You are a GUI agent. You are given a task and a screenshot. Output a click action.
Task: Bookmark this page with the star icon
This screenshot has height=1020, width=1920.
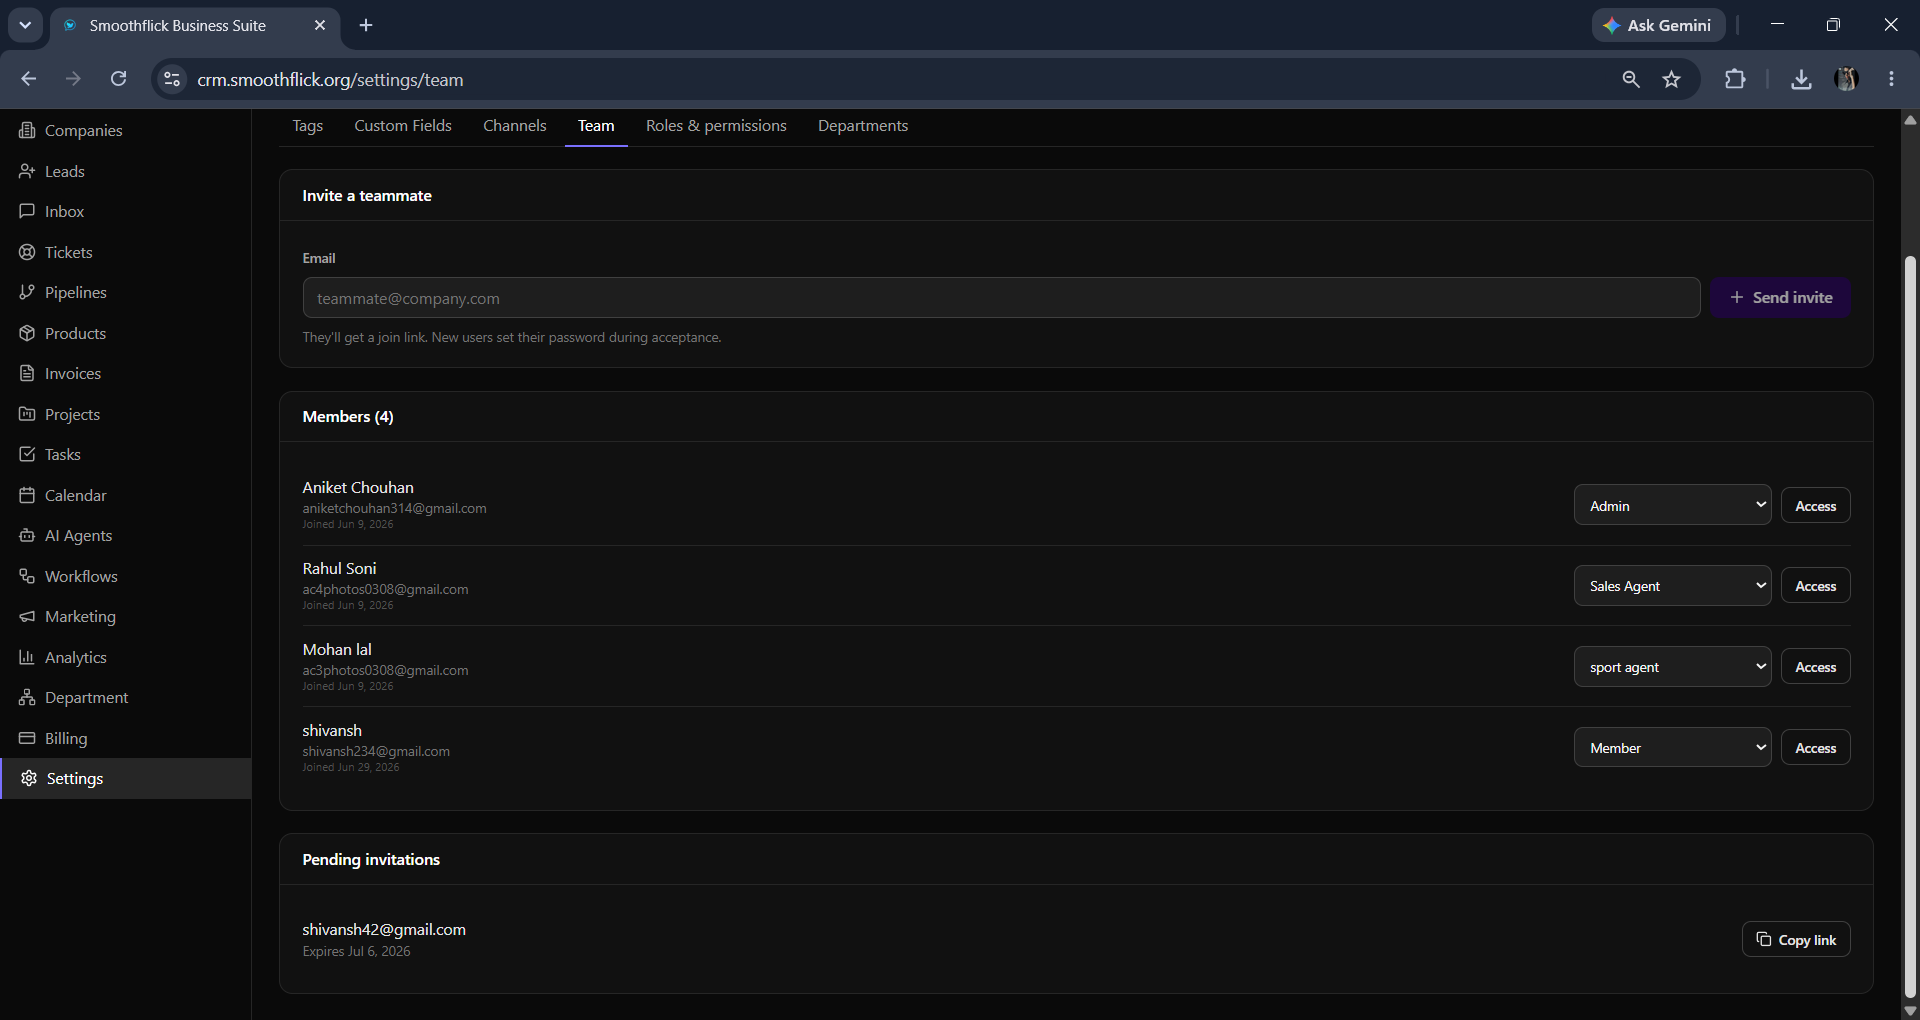1671,79
